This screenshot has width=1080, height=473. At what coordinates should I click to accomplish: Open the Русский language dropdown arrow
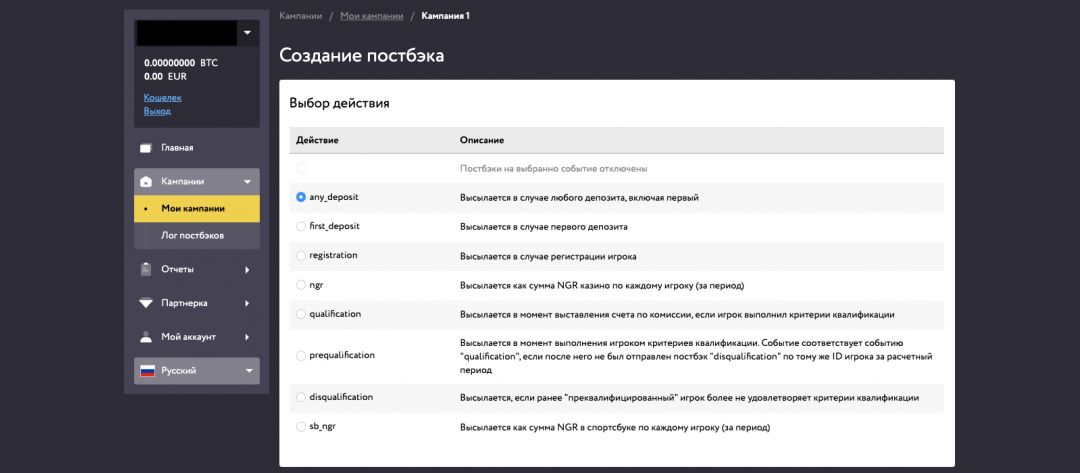(x=249, y=371)
